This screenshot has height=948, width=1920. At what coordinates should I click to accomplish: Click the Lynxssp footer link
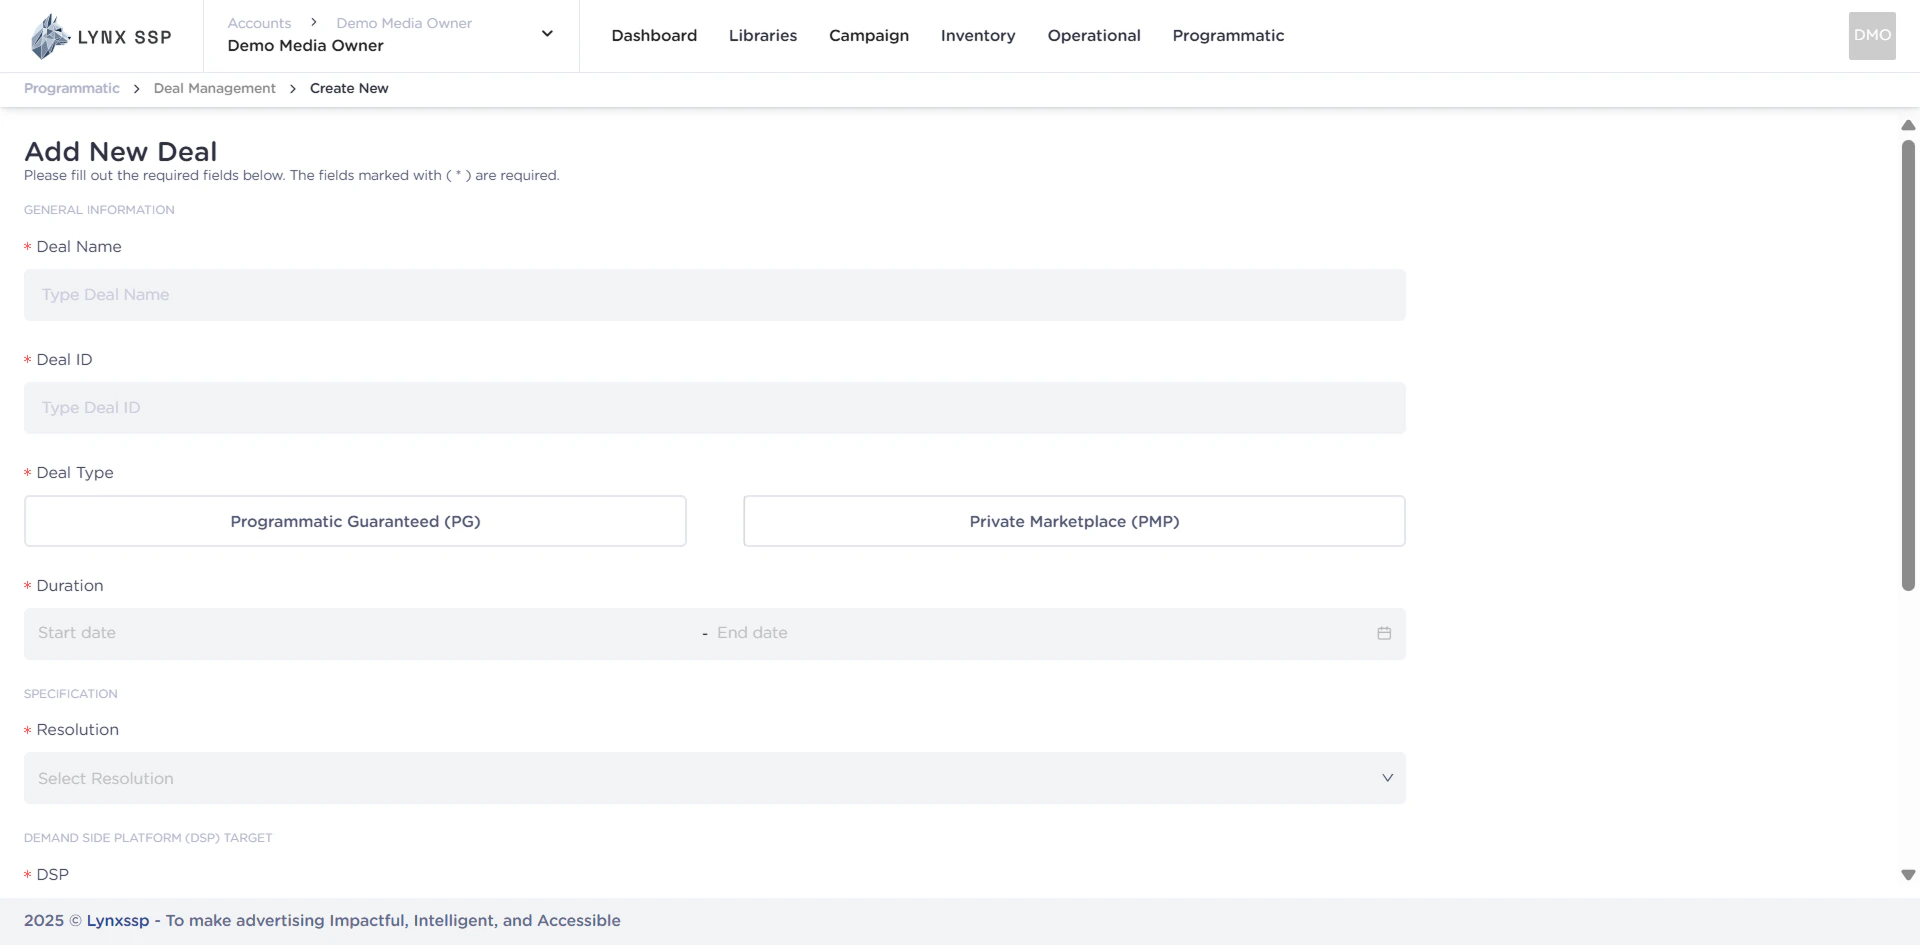tap(117, 920)
